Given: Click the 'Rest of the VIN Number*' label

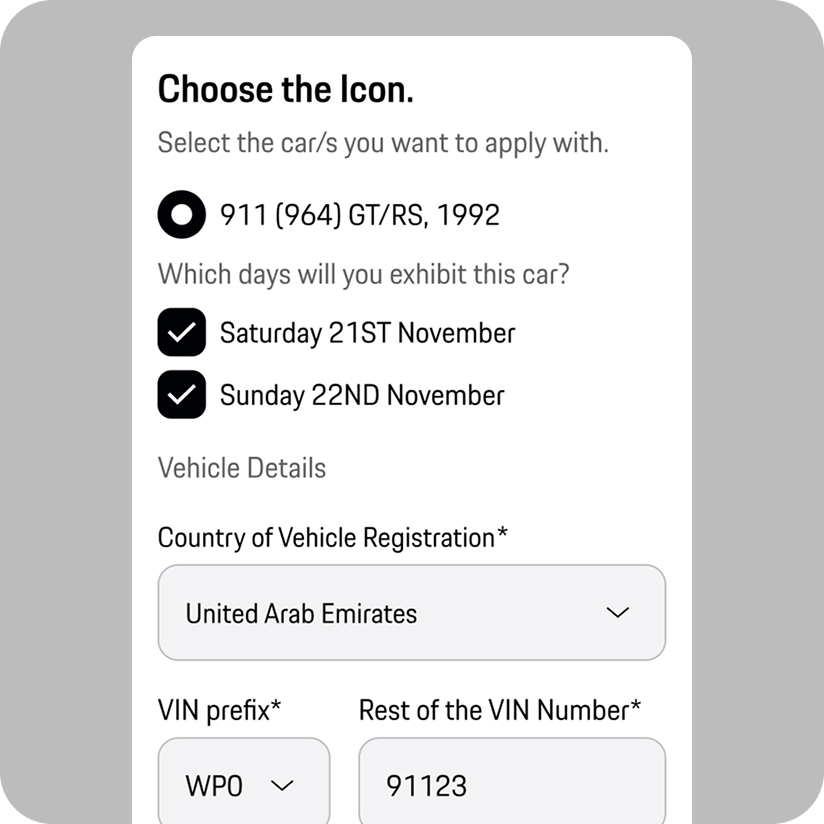Looking at the screenshot, I should [500, 710].
